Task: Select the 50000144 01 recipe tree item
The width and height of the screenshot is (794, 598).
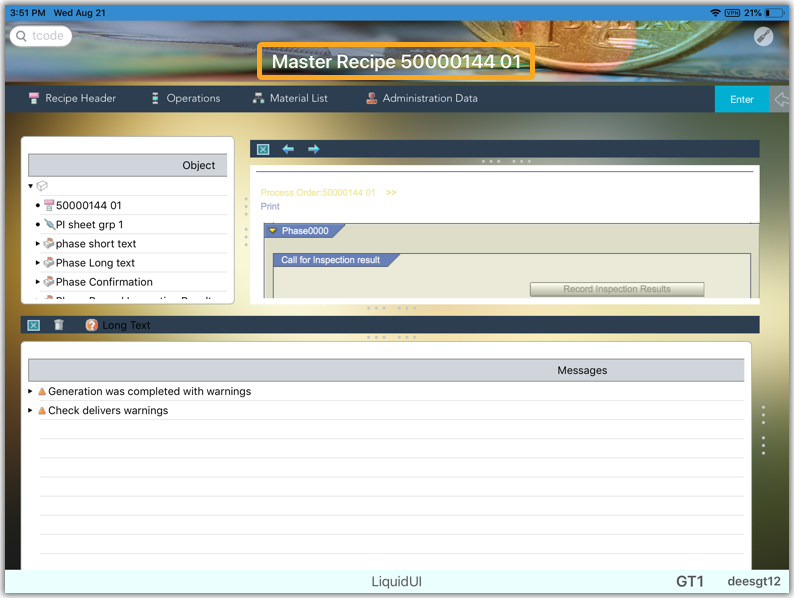Action: click(88, 205)
